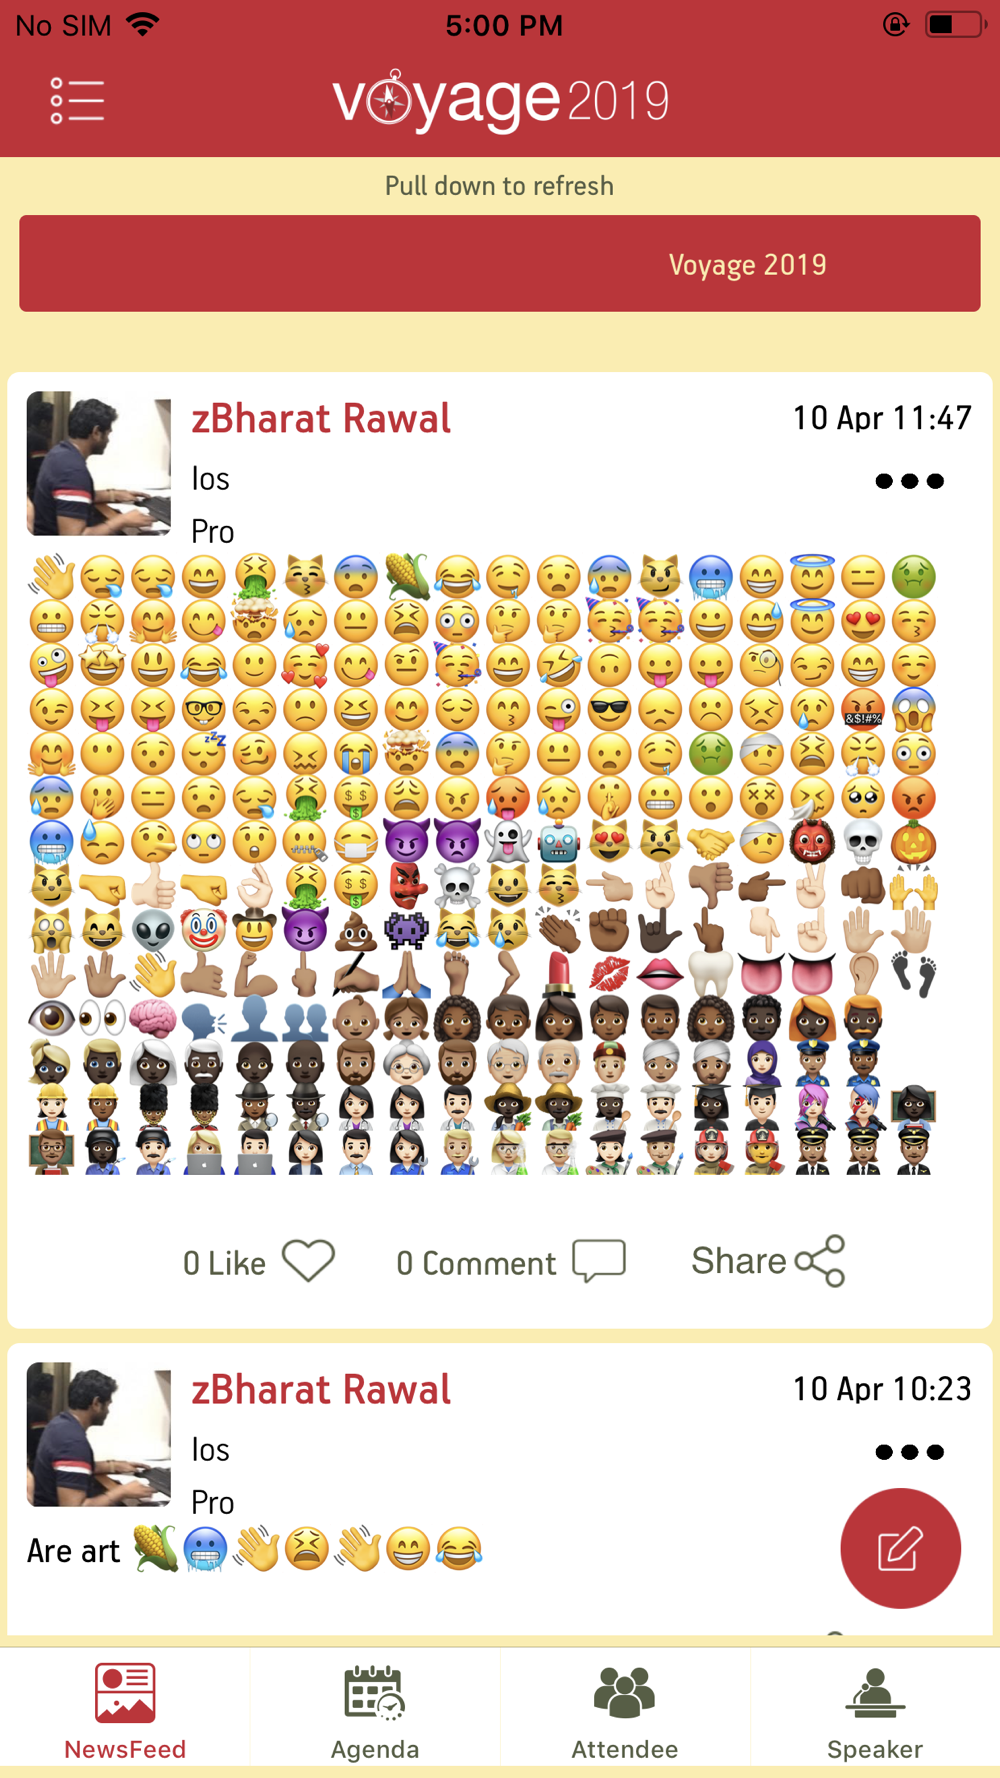Image resolution: width=1000 pixels, height=1778 pixels.
Task: Open zBharat Rawal name on first post
Action: point(321,418)
